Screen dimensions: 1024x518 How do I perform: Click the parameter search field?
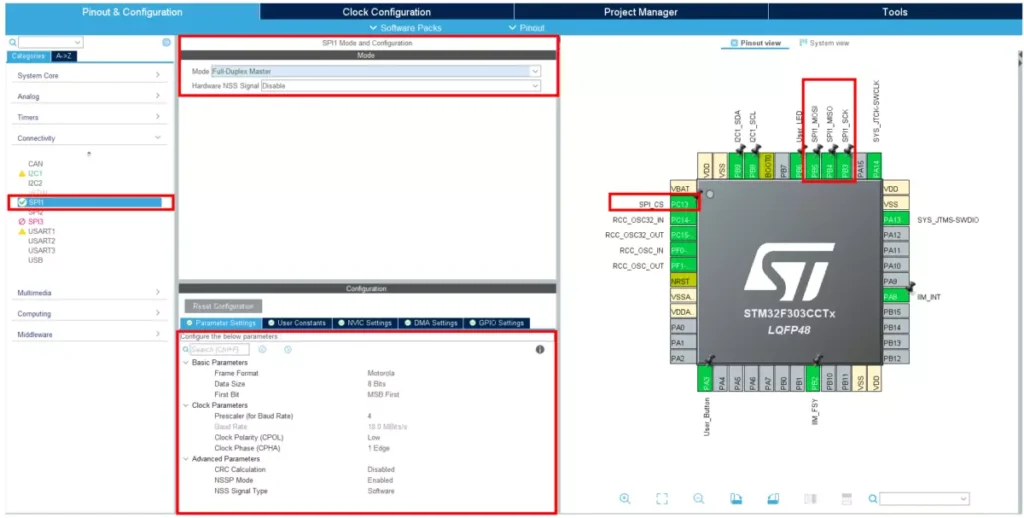click(x=219, y=349)
